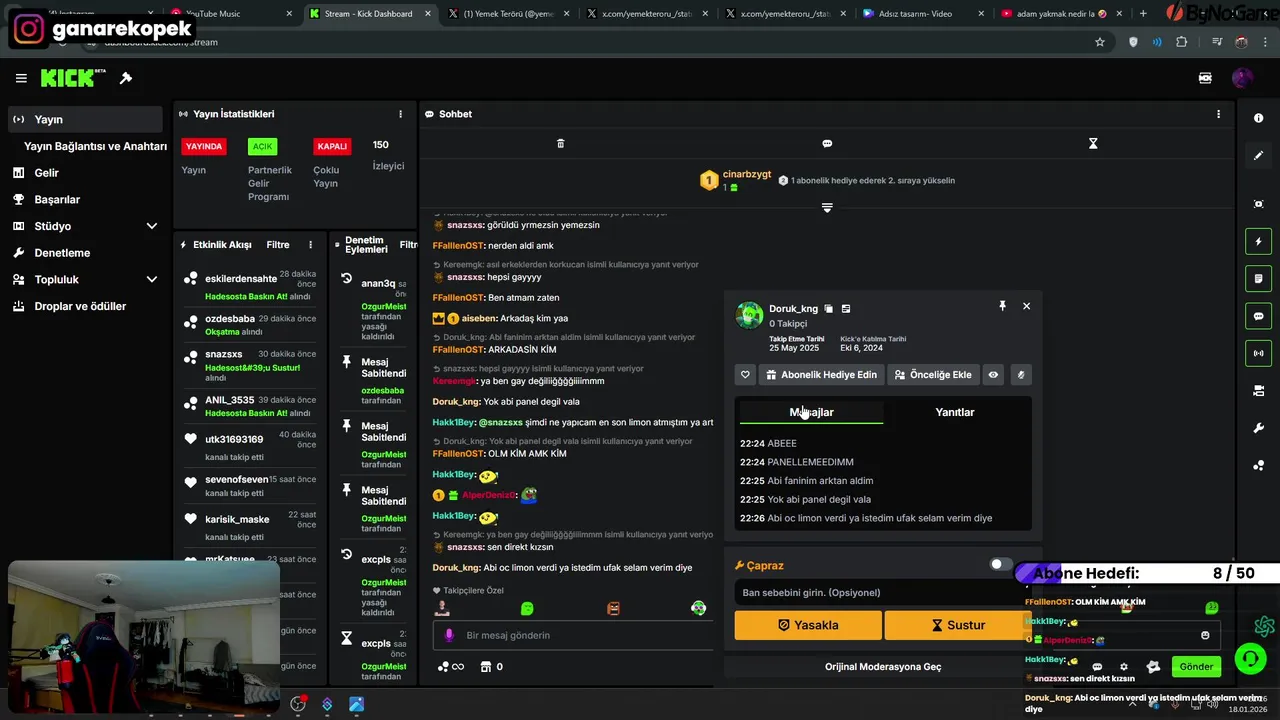Open Başarılar in sidebar
The image size is (1280, 720).
85,199
